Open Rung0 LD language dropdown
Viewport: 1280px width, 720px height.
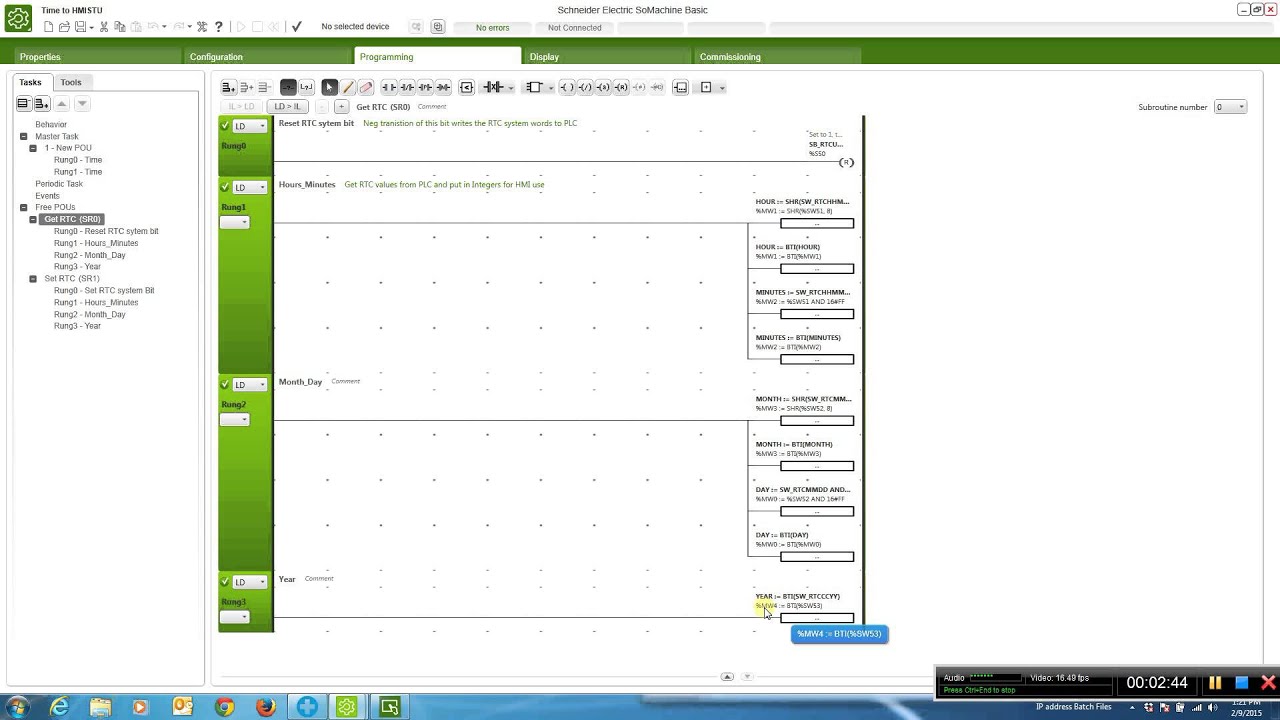pos(250,126)
